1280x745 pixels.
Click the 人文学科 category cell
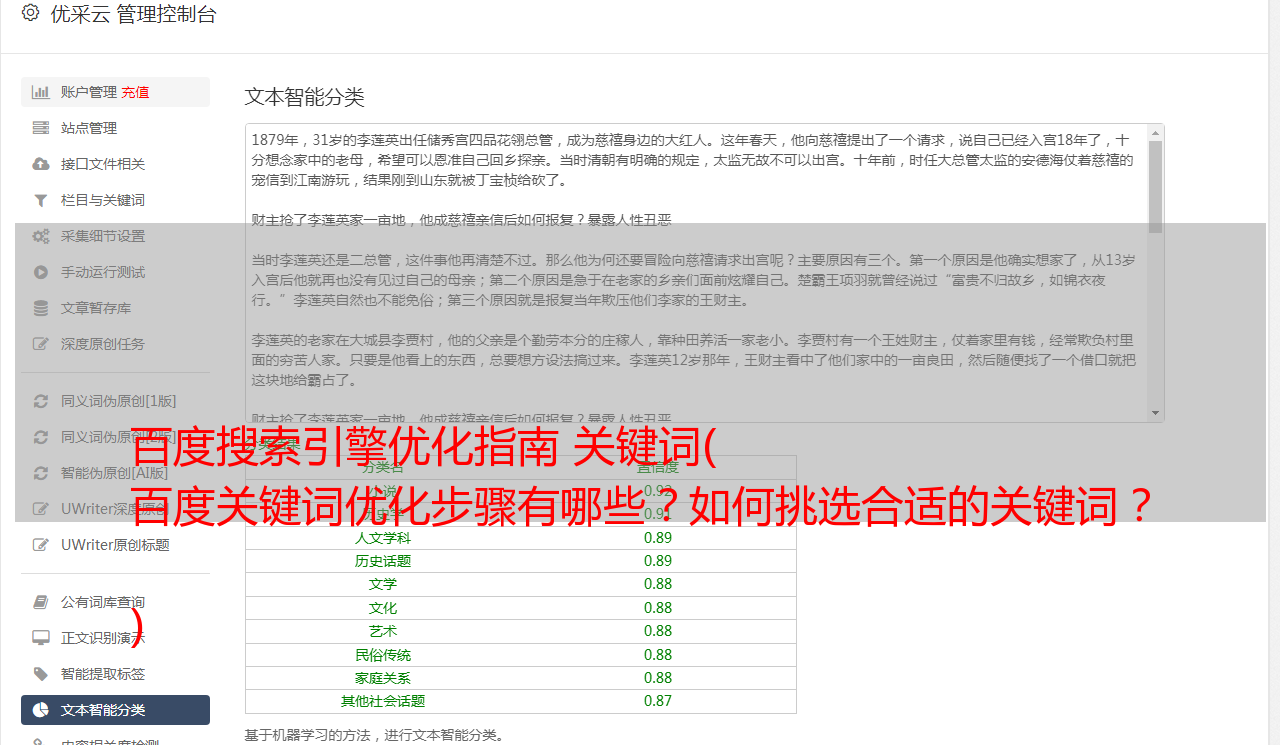click(x=383, y=537)
